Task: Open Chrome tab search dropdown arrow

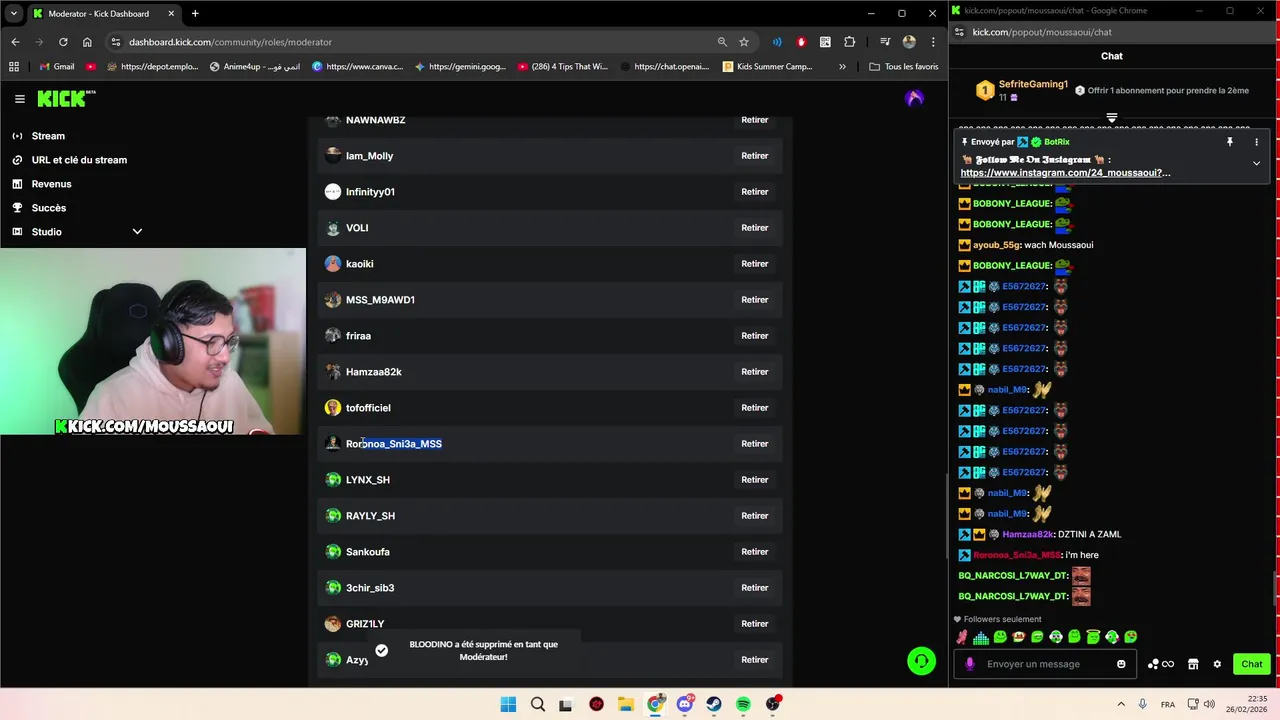Action: click(14, 14)
